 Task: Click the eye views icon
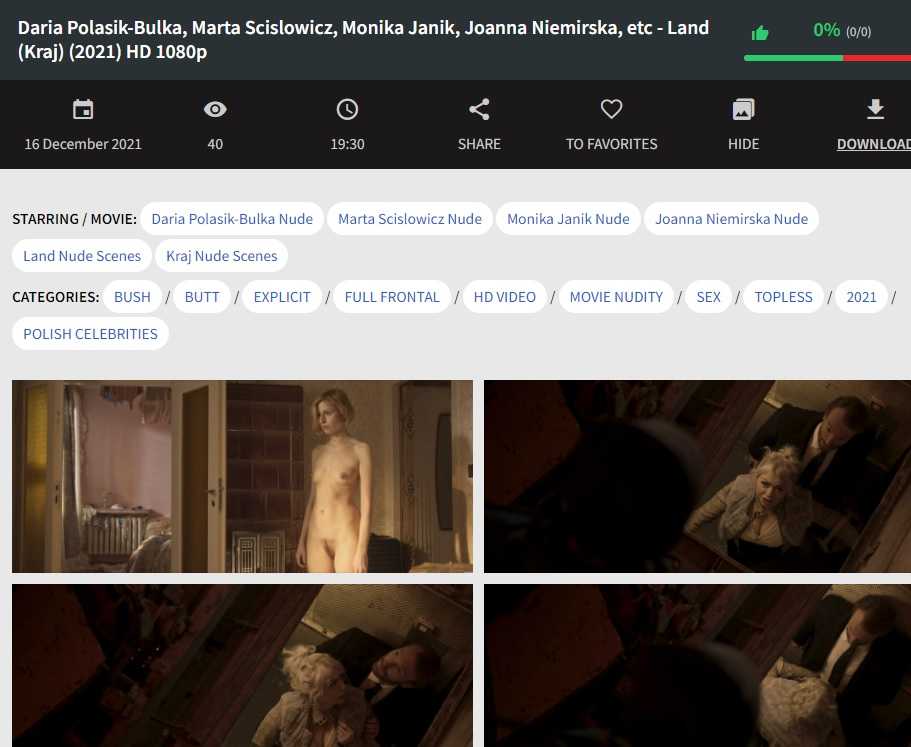tap(215, 110)
